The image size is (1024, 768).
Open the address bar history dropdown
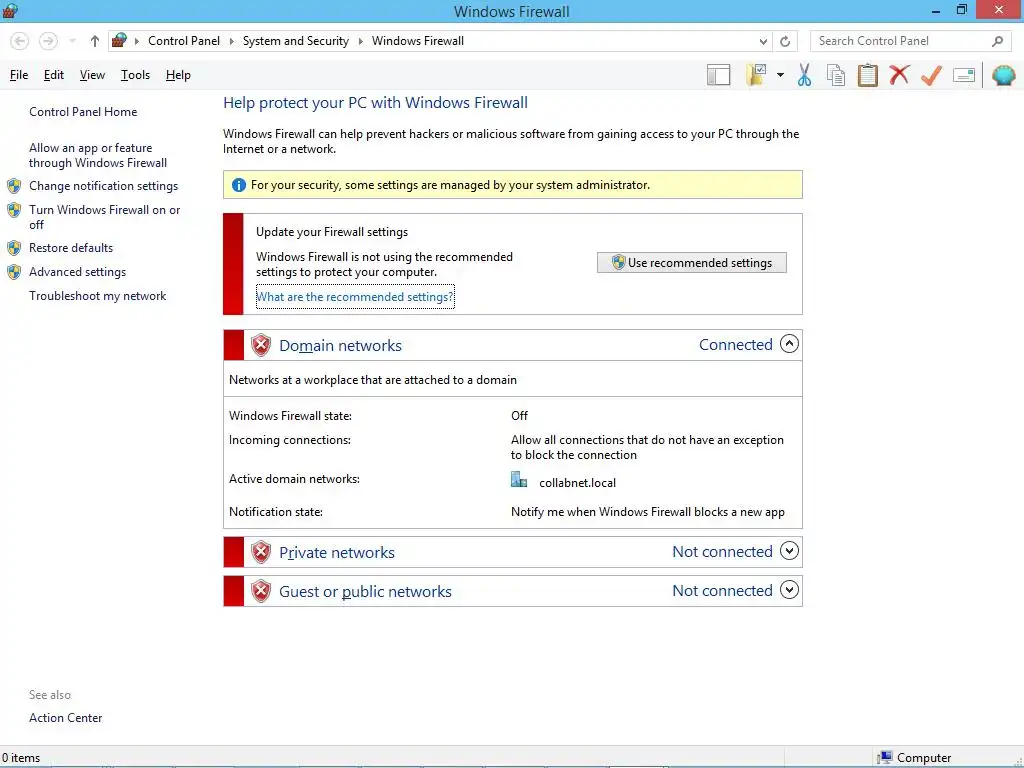pos(763,41)
